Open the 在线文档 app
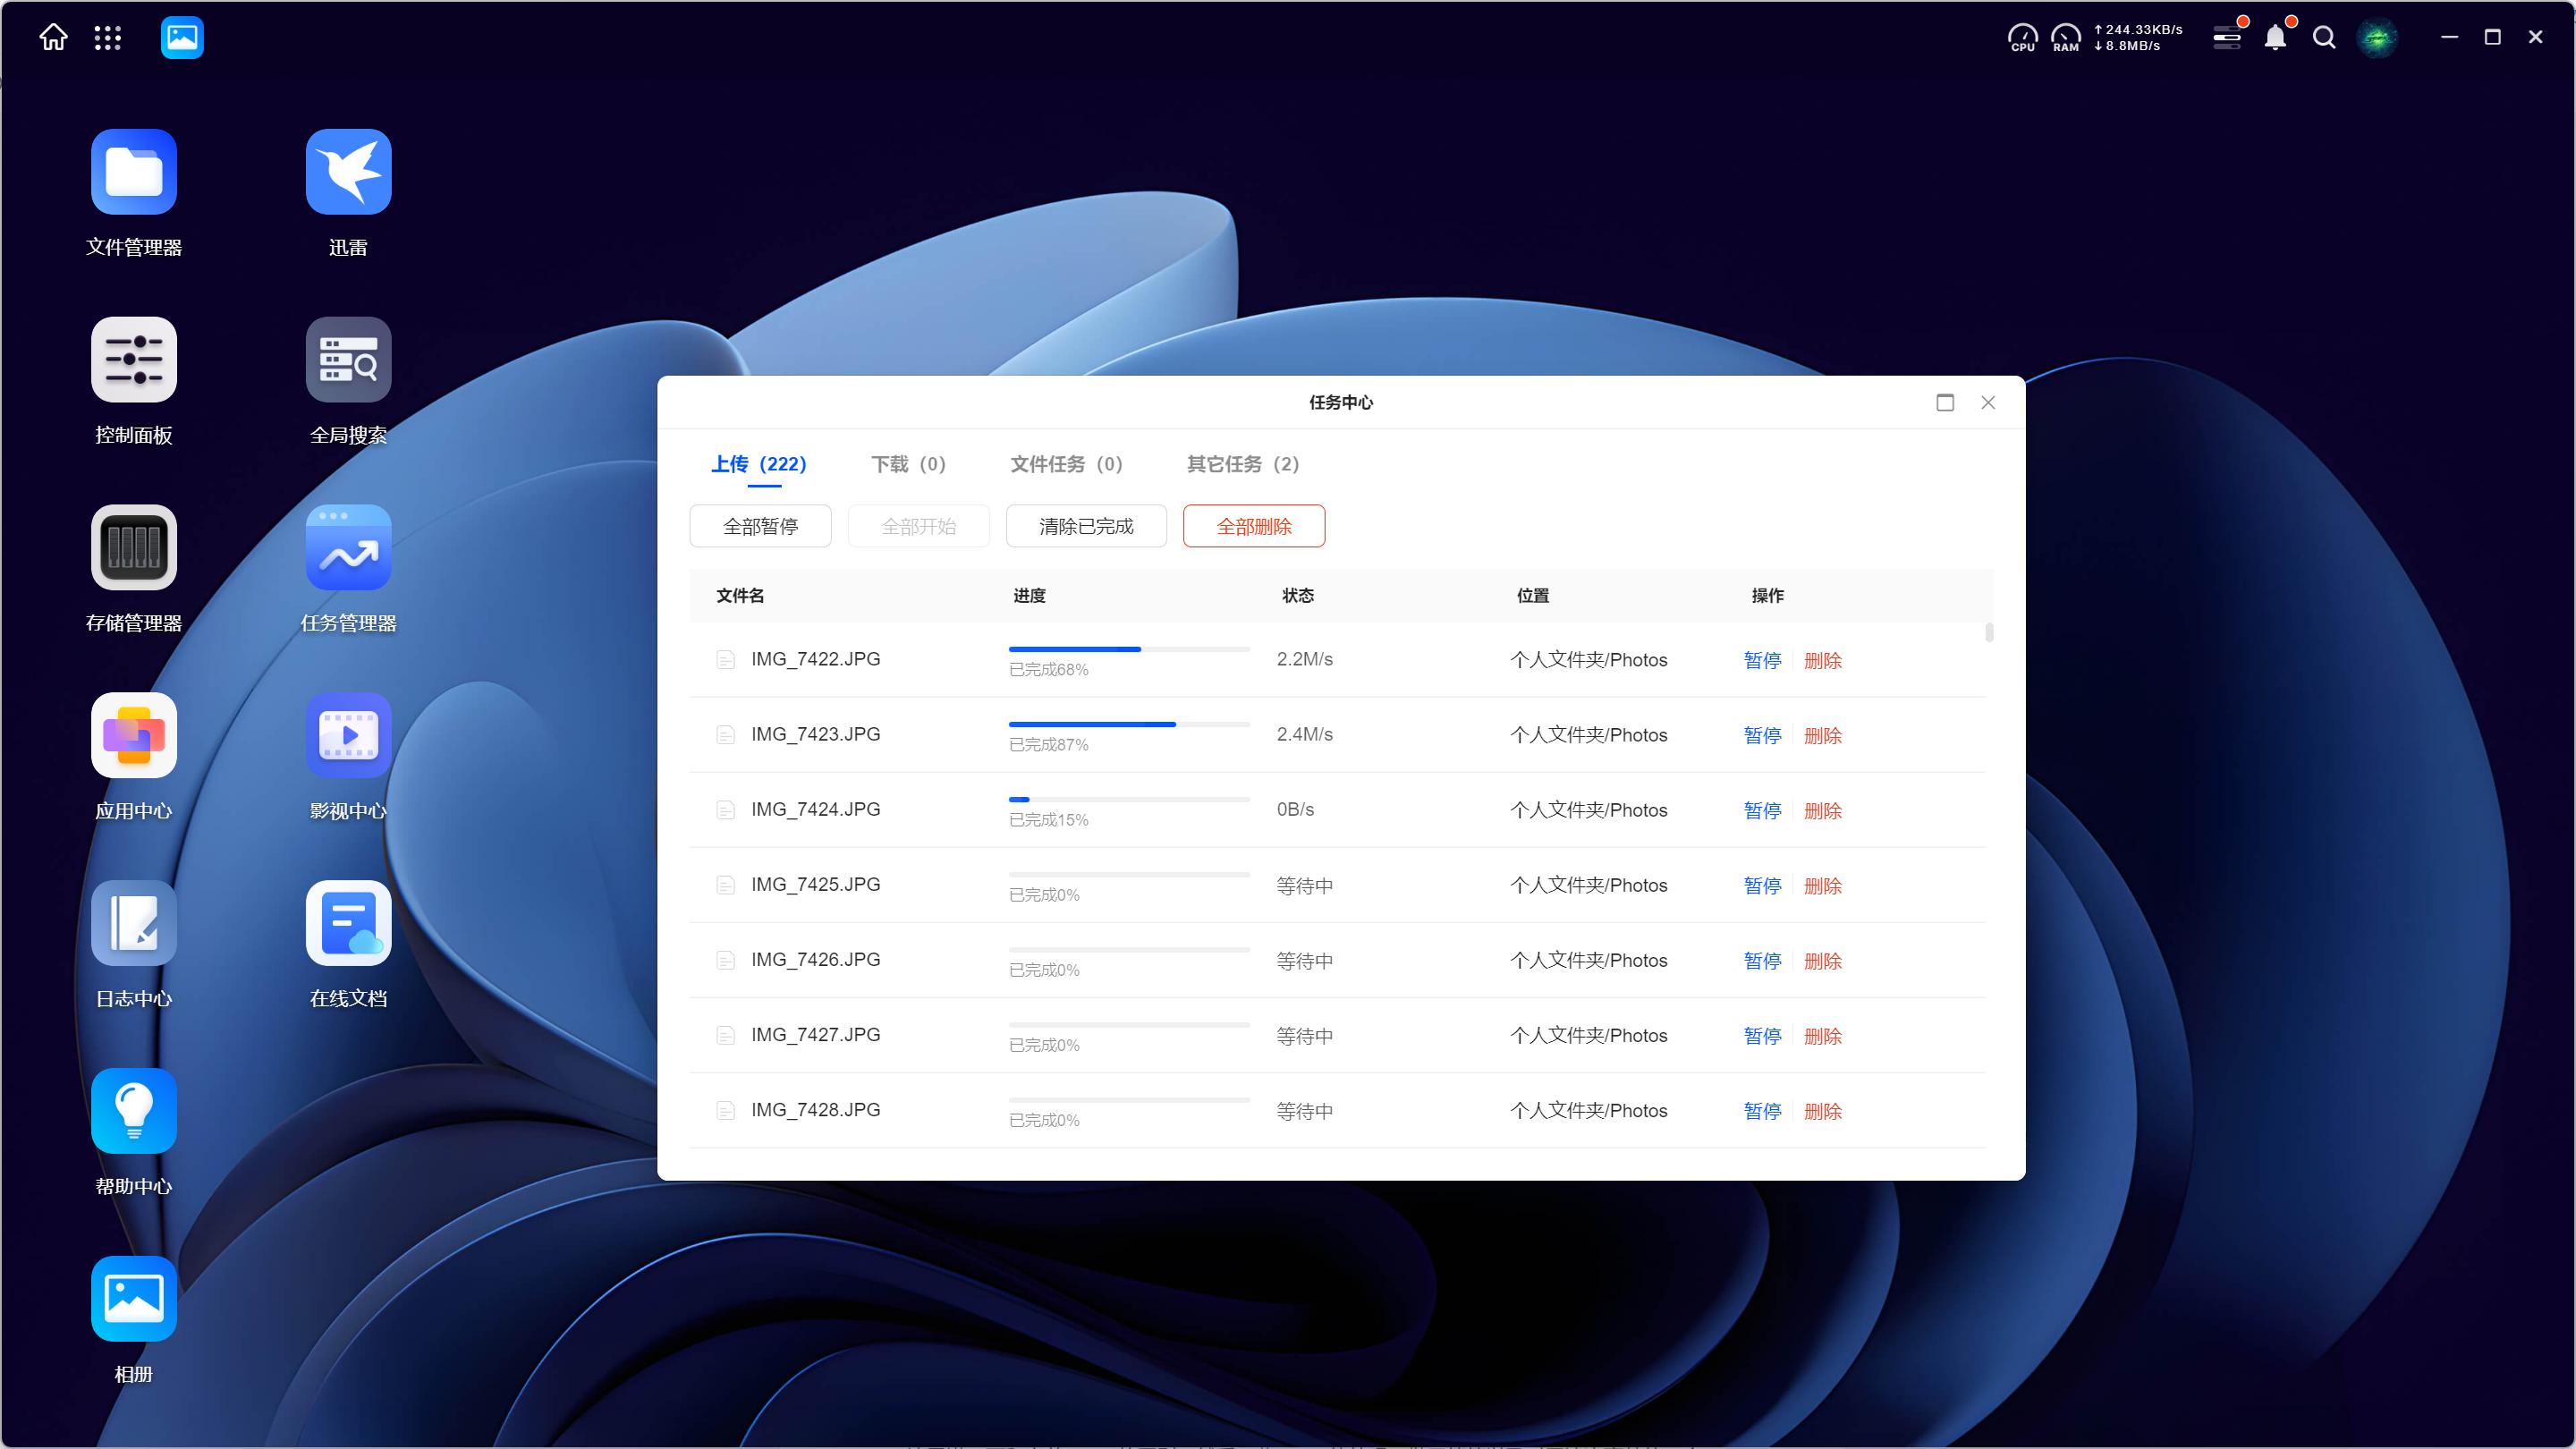The width and height of the screenshot is (2576, 1449). pos(348,924)
